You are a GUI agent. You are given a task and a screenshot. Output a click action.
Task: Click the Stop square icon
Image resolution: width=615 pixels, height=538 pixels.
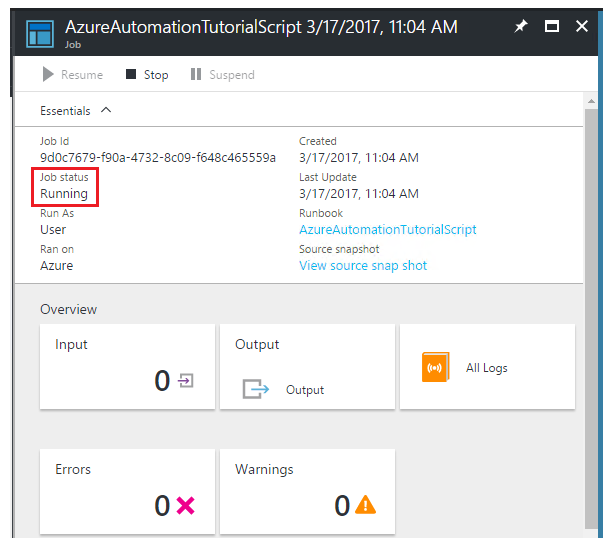(131, 74)
